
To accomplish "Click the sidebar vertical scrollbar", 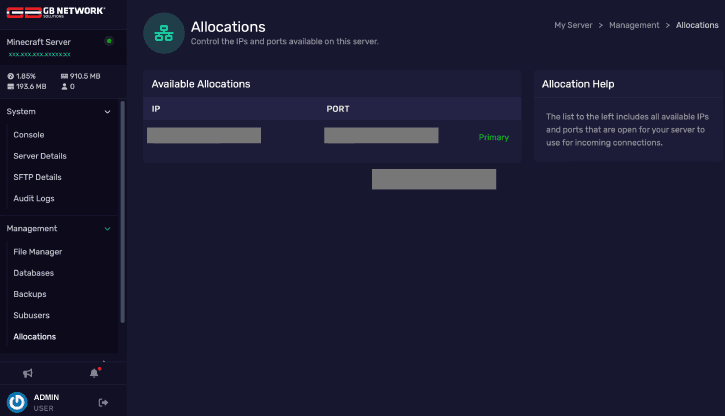I will 122,210.
